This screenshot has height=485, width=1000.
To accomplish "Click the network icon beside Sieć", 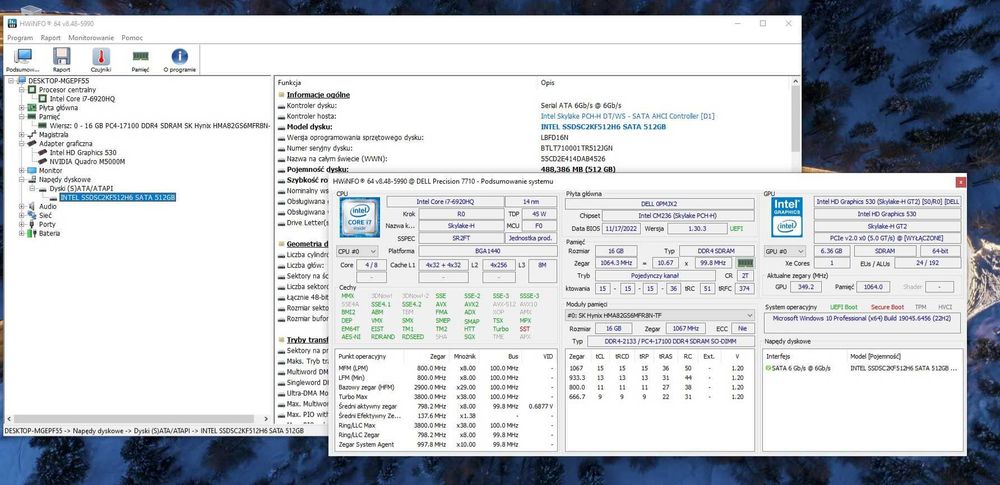I will click(32, 215).
